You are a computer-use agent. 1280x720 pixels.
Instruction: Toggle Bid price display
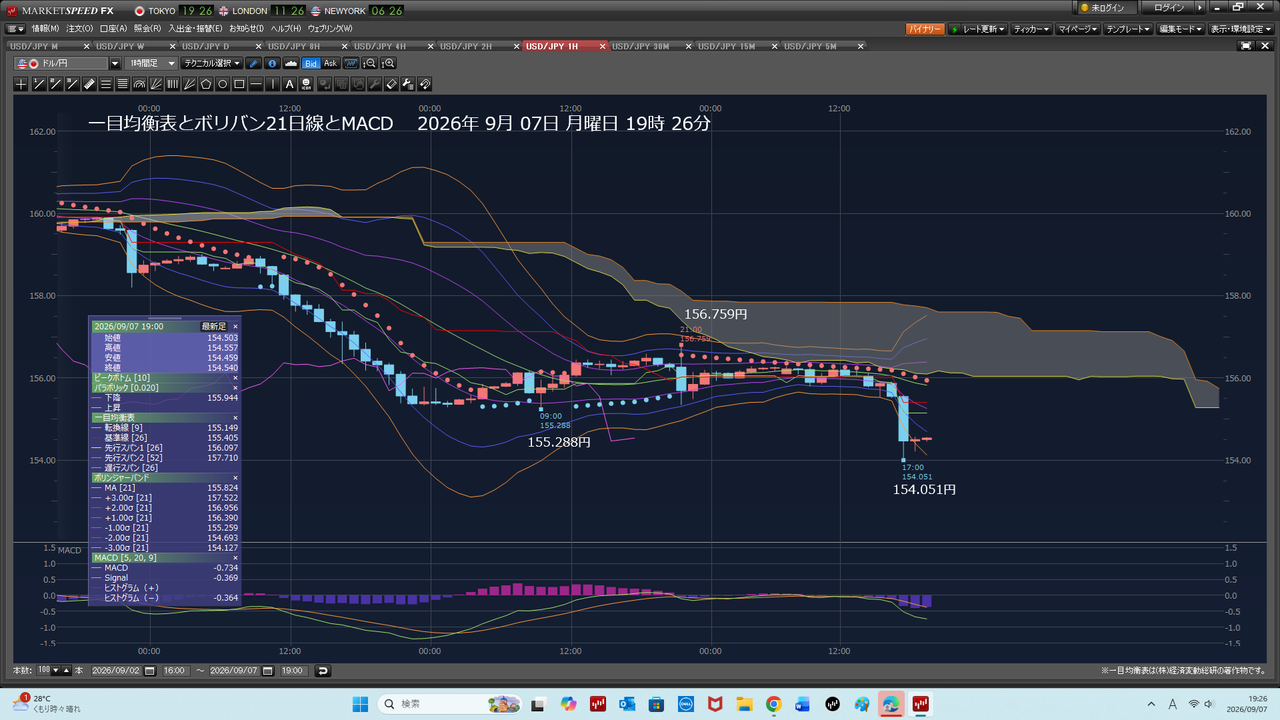click(x=311, y=63)
